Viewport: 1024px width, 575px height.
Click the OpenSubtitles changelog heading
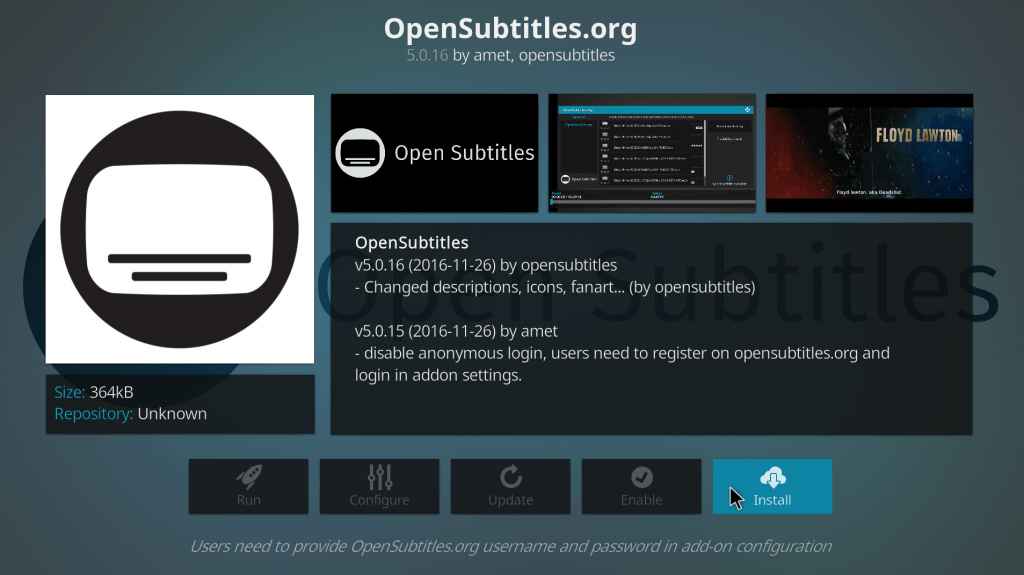[x=411, y=242]
